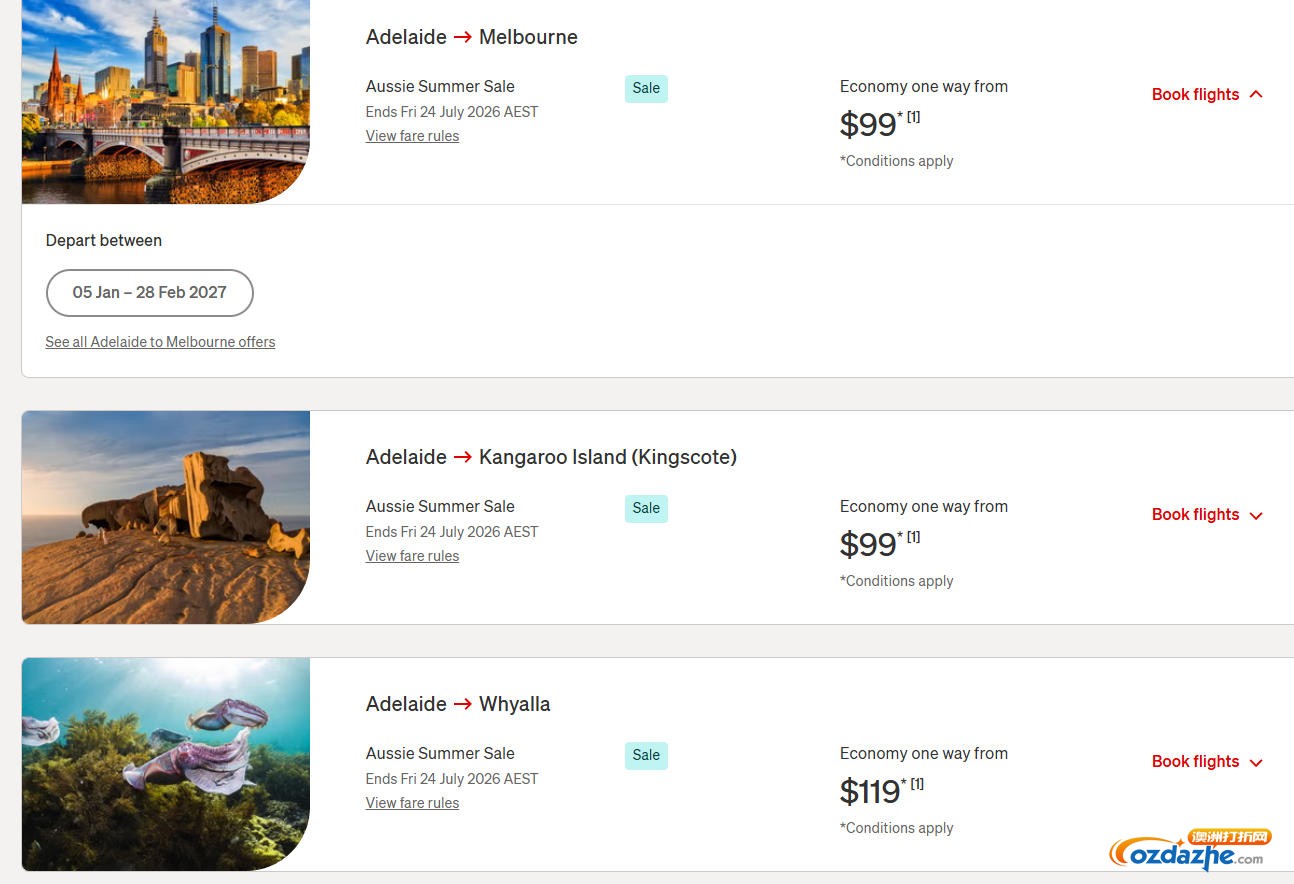This screenshot has height=884, width=1294.
Task: Expand Book flights for Kangaroo Island
Action: click(x=1207, y=514)
